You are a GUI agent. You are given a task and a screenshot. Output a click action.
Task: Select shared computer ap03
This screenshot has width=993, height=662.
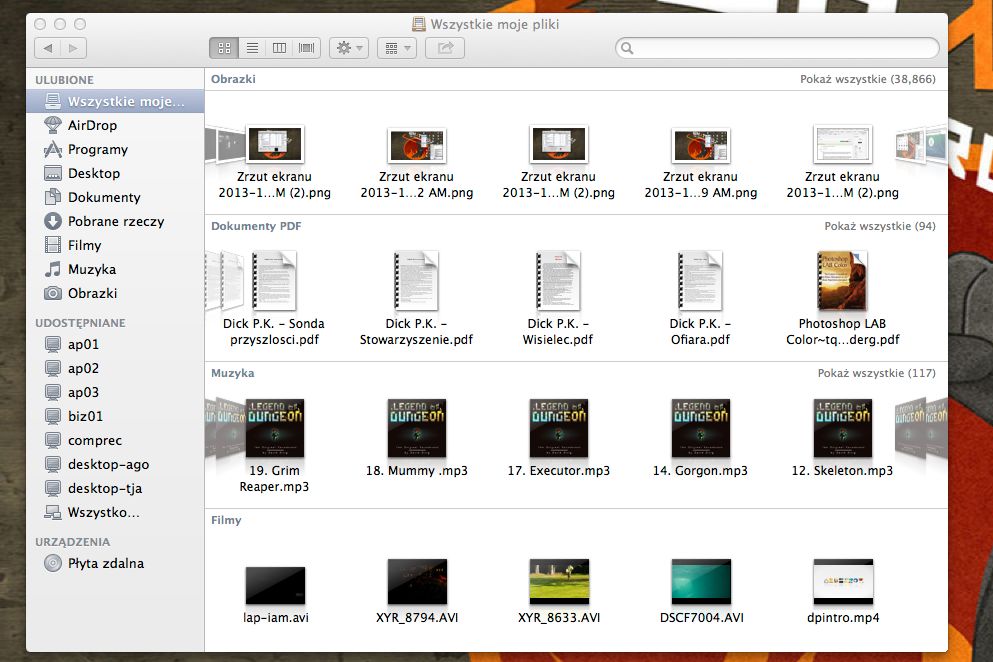[115, 393]
